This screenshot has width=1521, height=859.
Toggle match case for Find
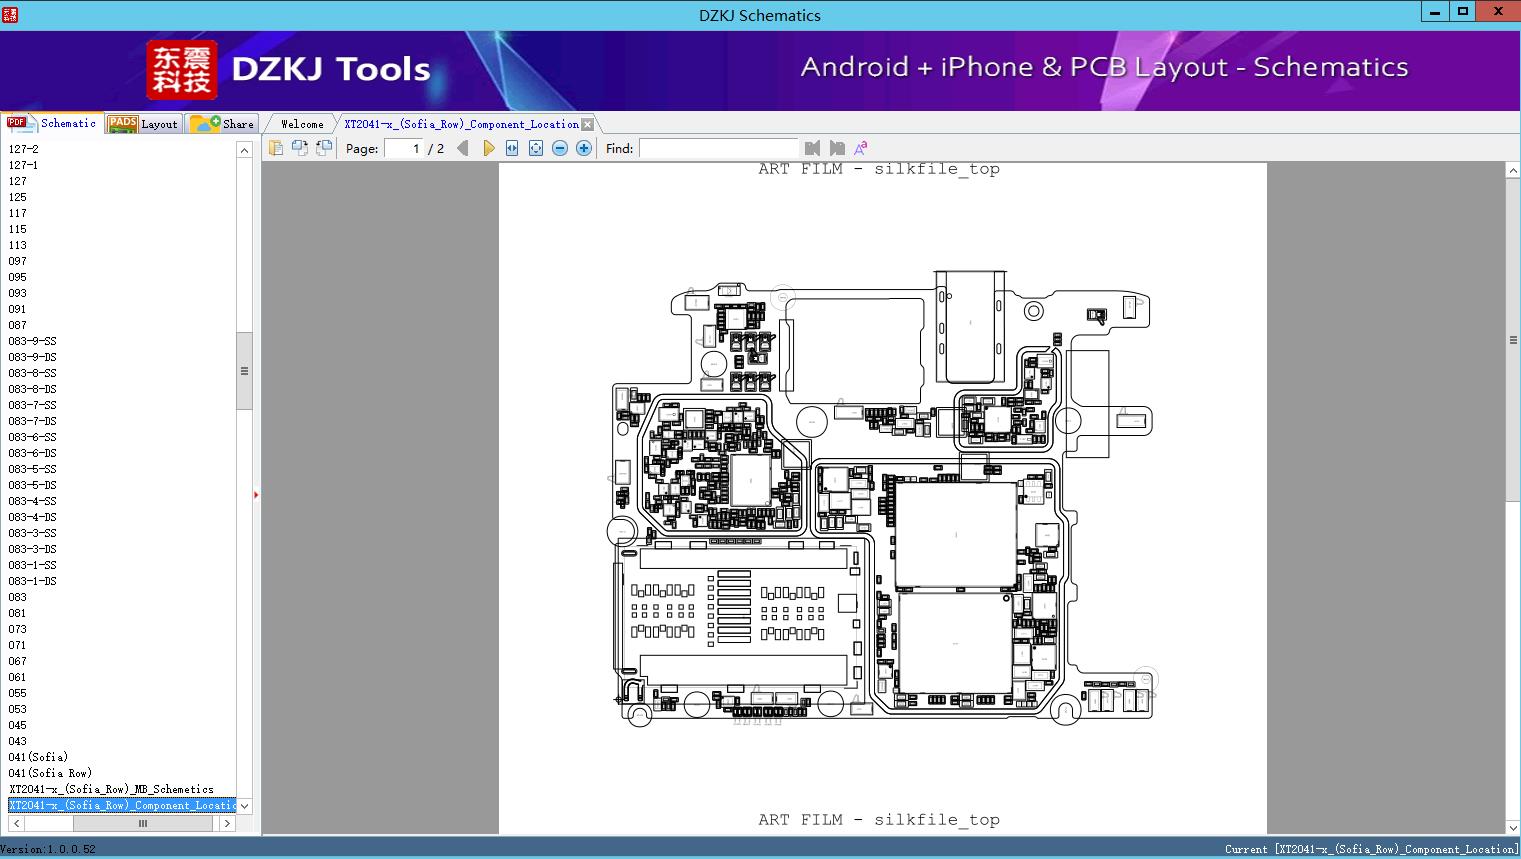861,148
